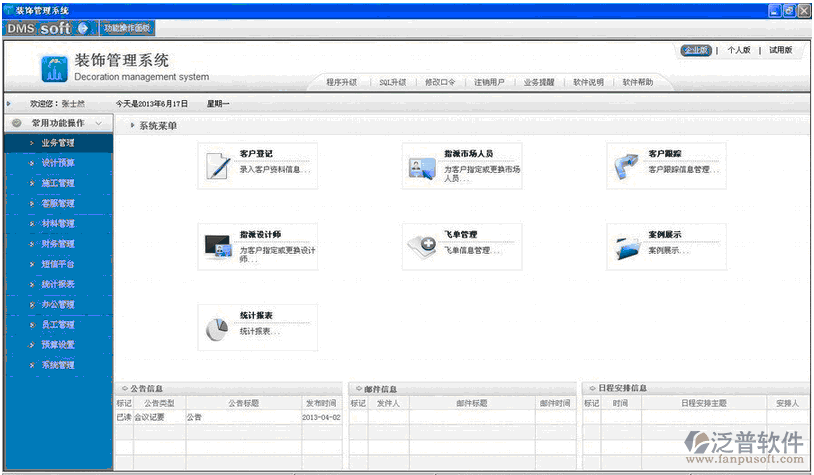814x475 pixels.
Task: Open the 统计报表 pie chart icon
Action: (217, 328)
